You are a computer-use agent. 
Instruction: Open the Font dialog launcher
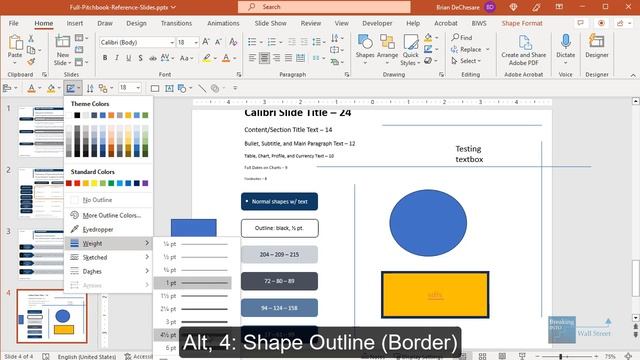pos(239,75)
